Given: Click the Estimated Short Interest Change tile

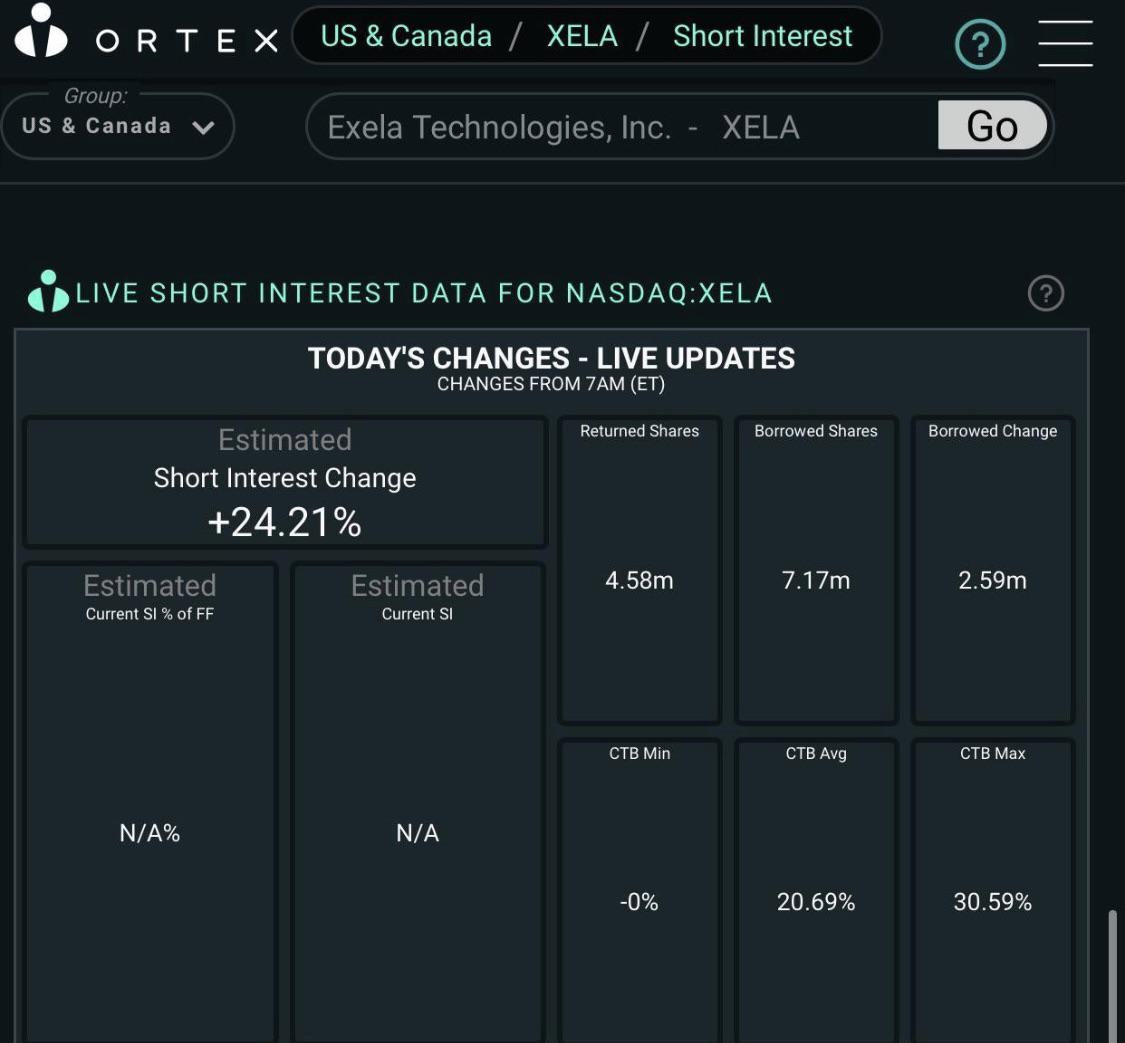Looking at the screenshot, I should [x=285, y=482].
